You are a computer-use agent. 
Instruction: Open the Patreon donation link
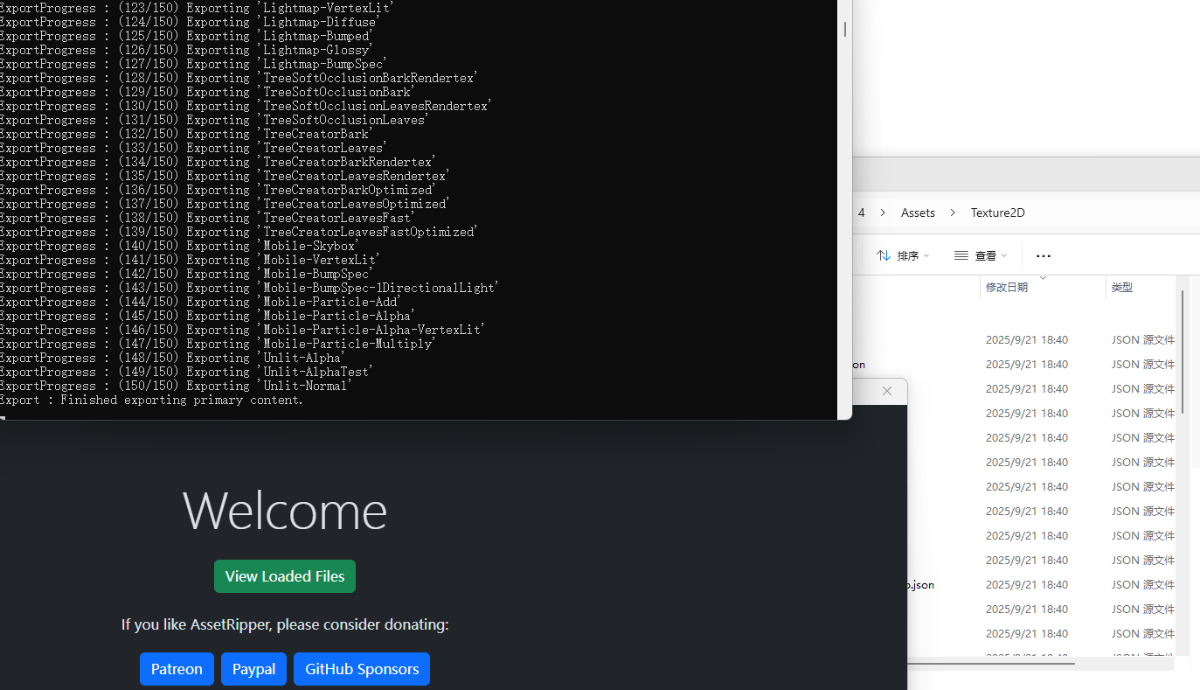click(x=176, y=669)
